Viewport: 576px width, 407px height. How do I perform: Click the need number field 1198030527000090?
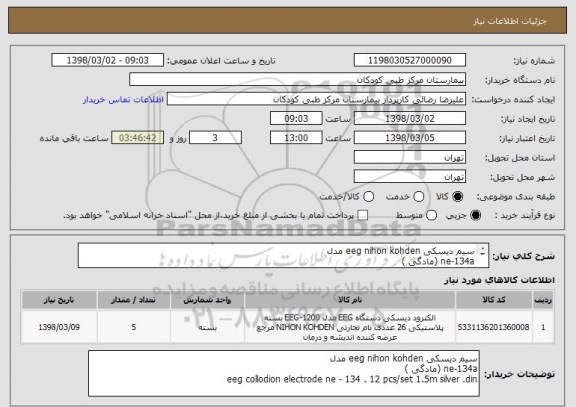pos(410,60)
